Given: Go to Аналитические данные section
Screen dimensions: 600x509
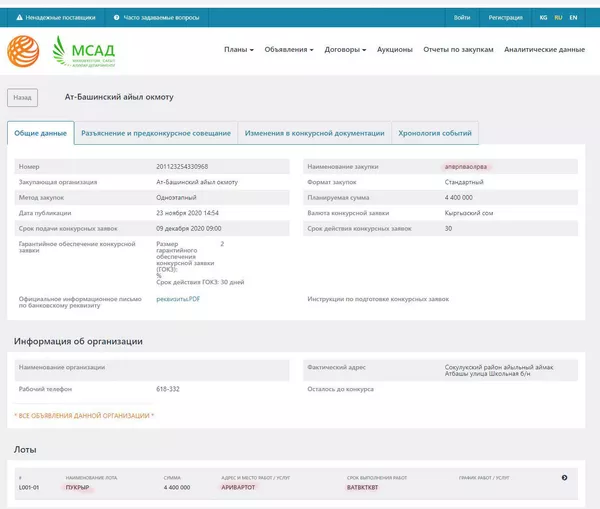Looking at the screenshot, I should click(x=544, y=49).
